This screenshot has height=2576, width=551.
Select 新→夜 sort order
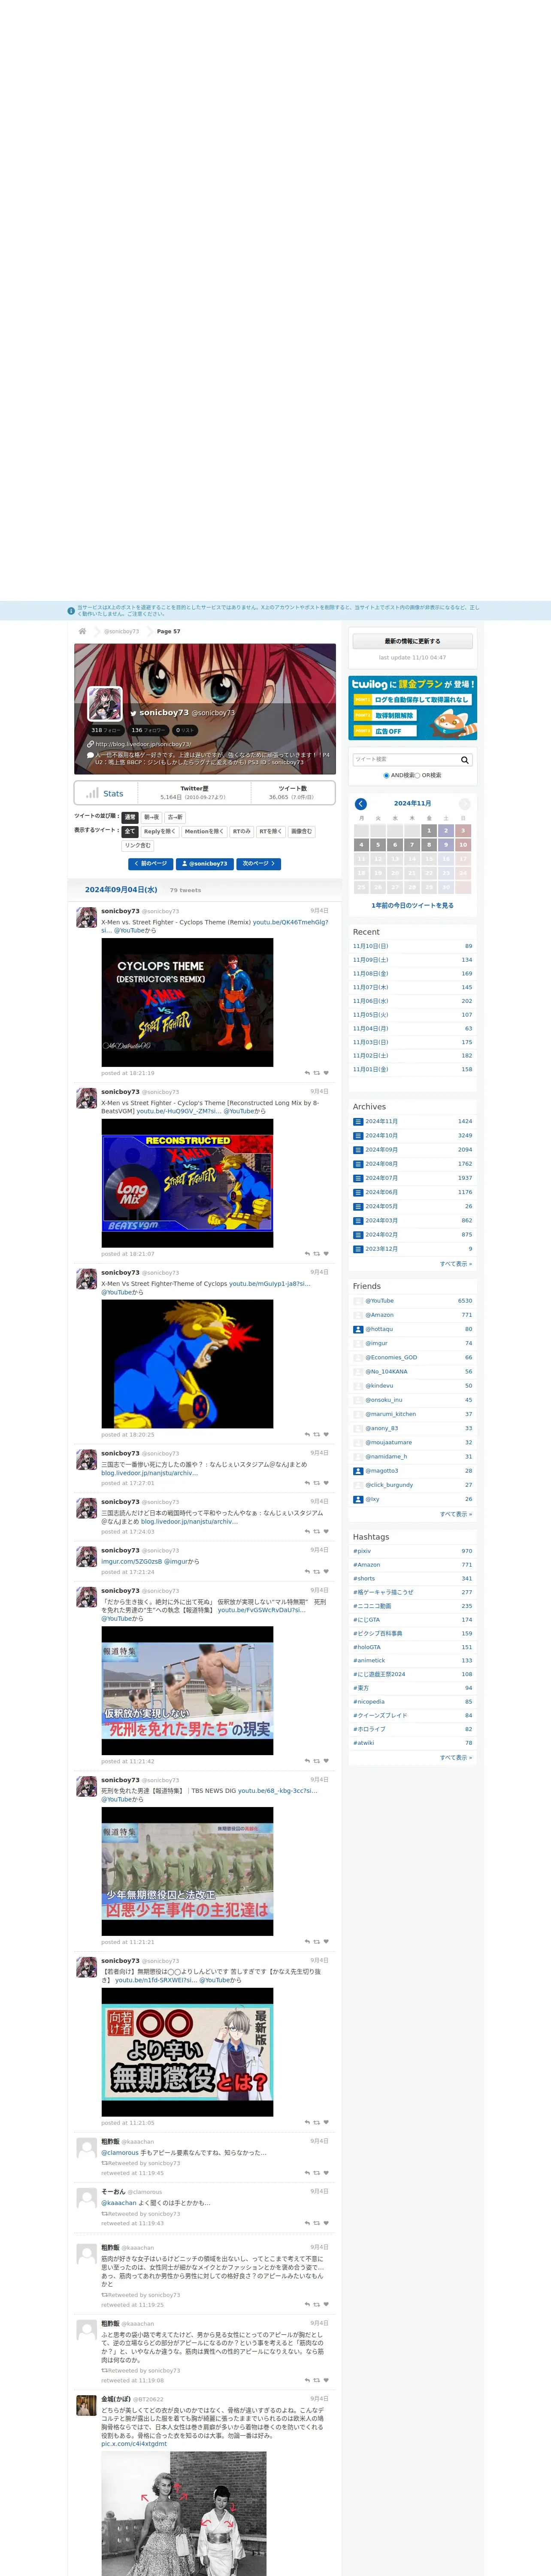click(x=151, y=817)
